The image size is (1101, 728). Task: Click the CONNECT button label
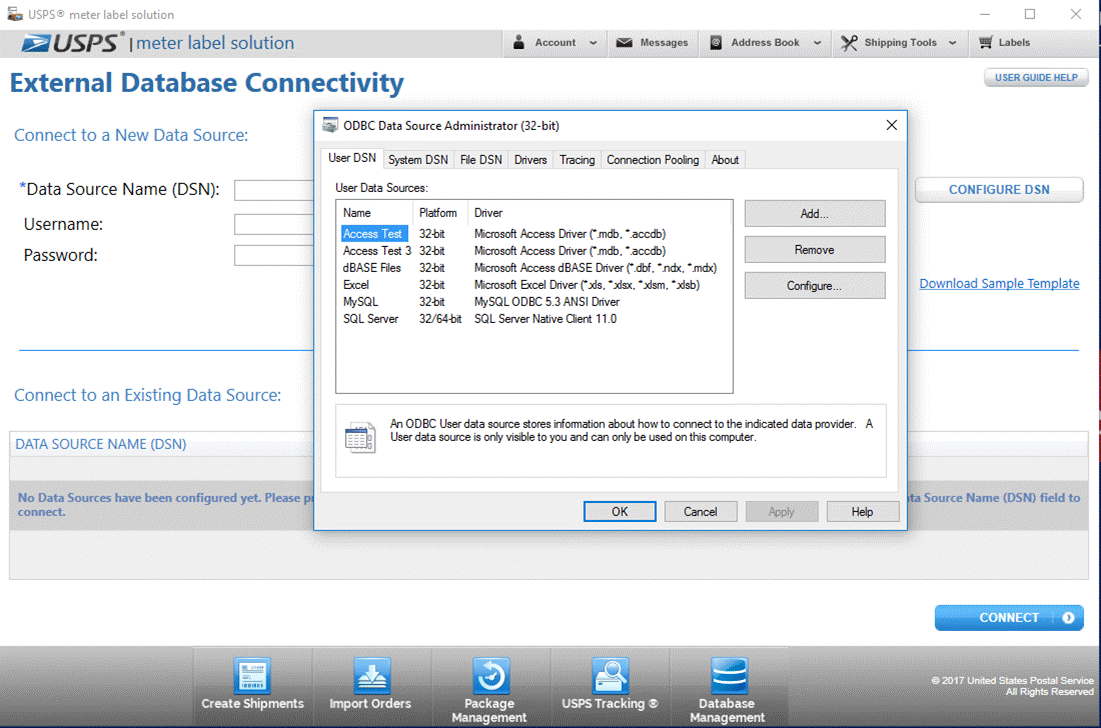(1008, 618)
